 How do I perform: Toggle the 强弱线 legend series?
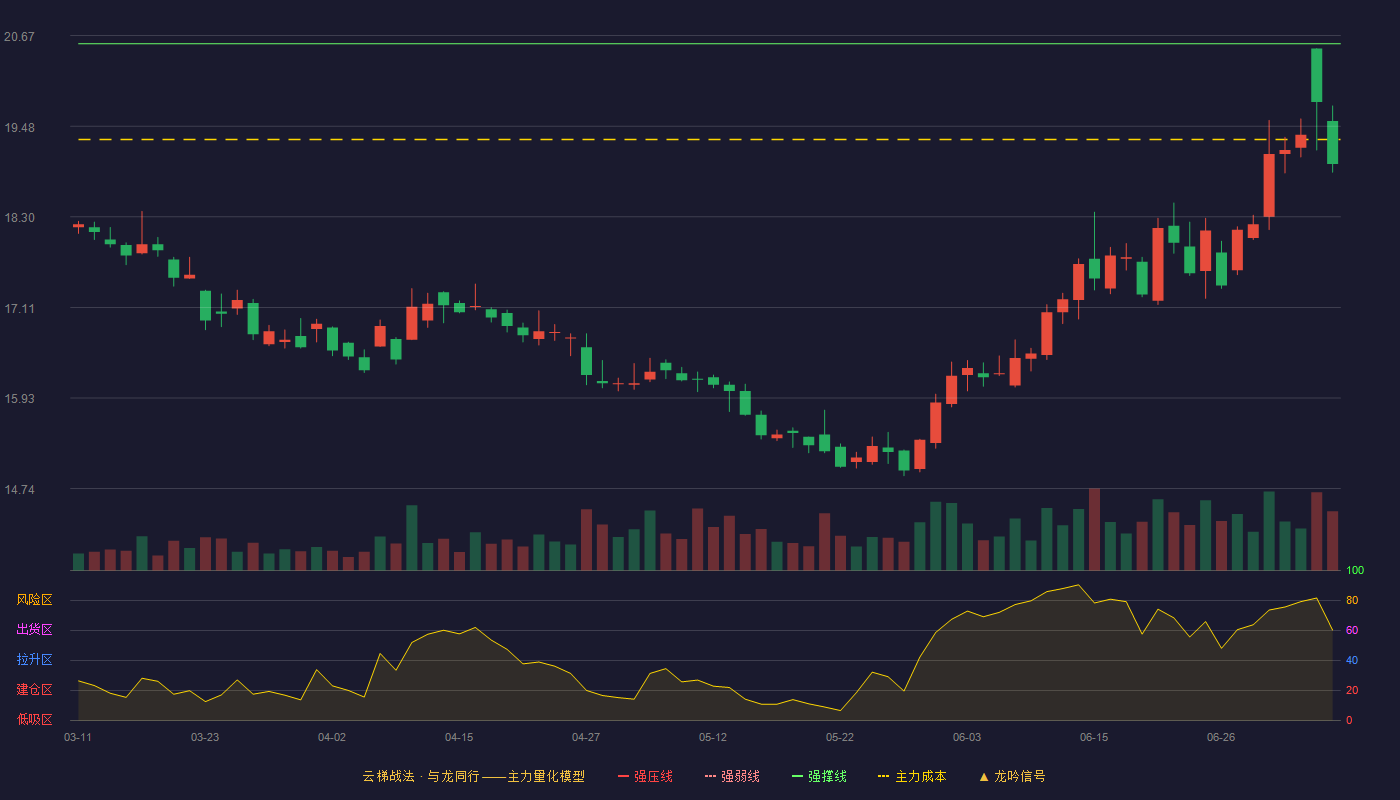(732, 776)
